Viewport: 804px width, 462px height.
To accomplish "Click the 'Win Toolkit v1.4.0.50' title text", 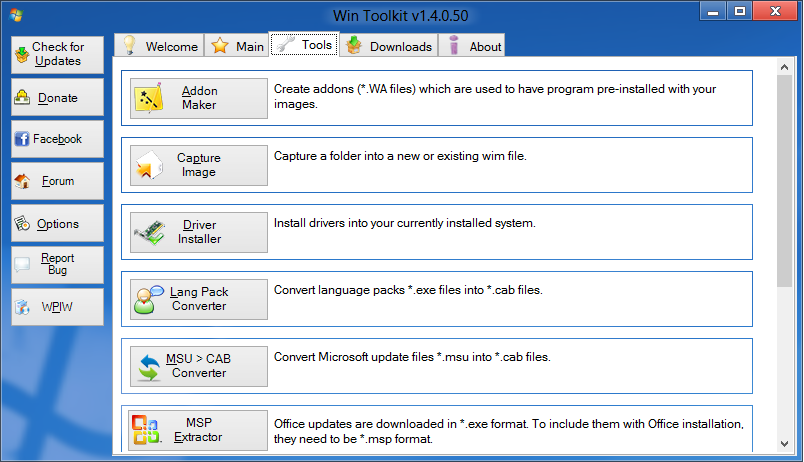I will [400, 16].
